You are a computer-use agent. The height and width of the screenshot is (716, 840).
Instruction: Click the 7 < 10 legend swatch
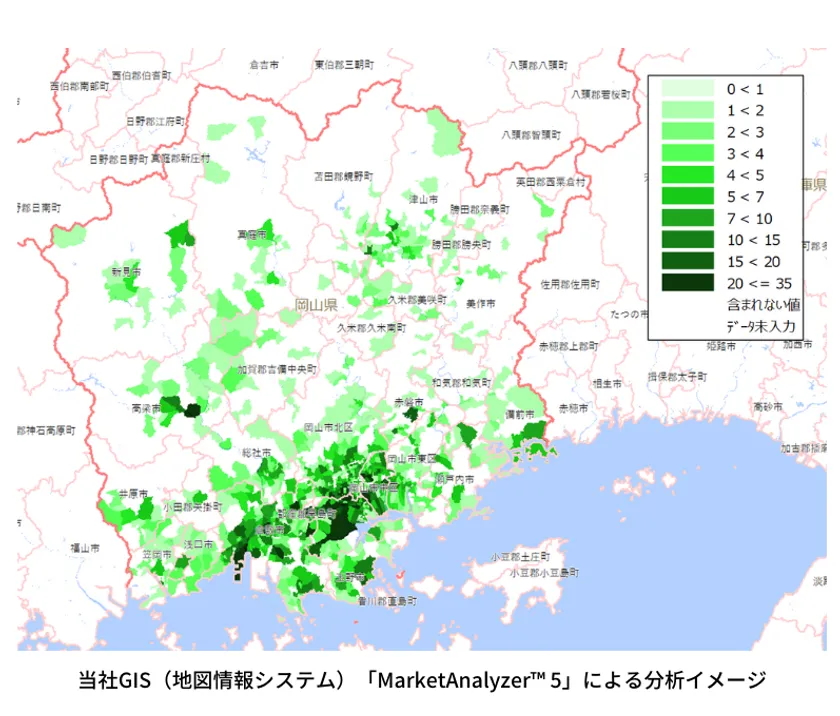point(687,218)
